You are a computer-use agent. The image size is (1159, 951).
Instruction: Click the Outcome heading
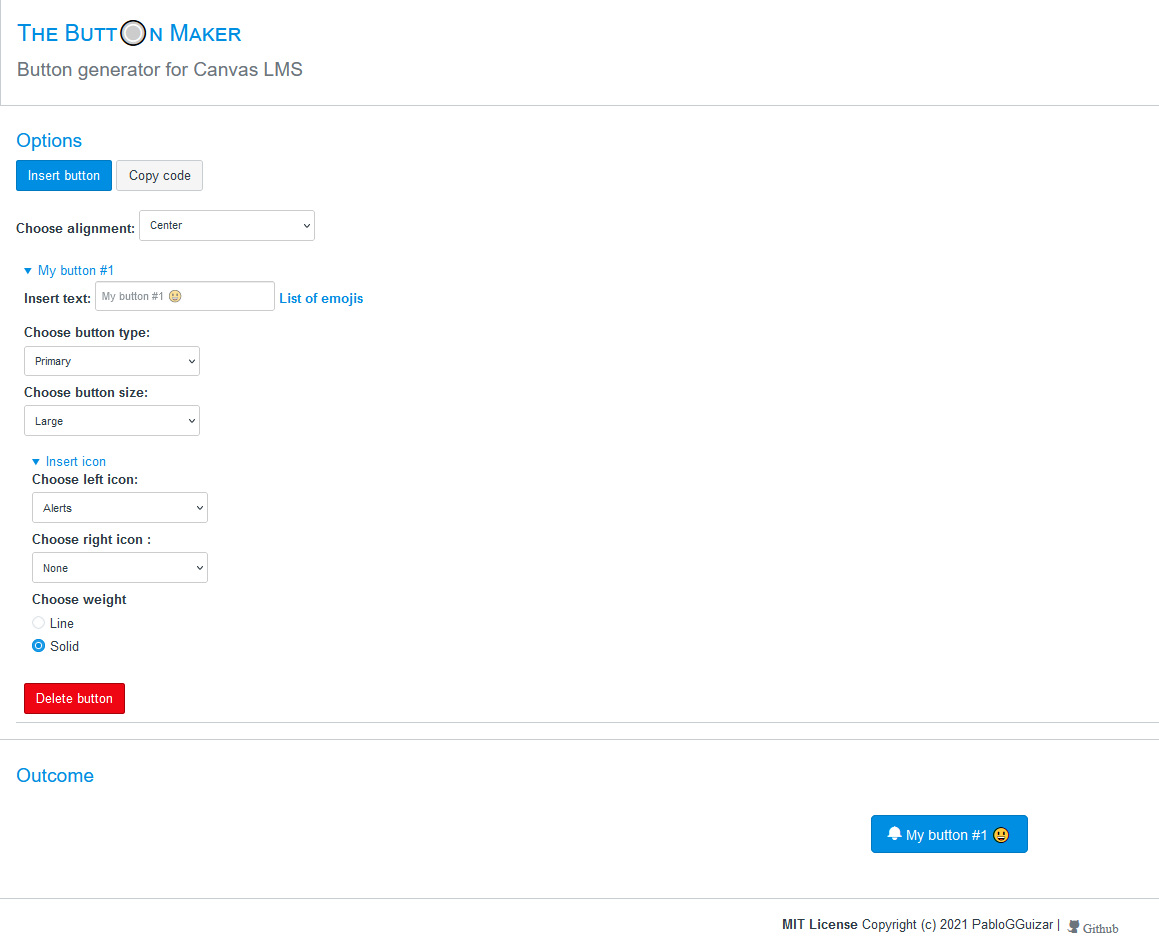(55, 775)
